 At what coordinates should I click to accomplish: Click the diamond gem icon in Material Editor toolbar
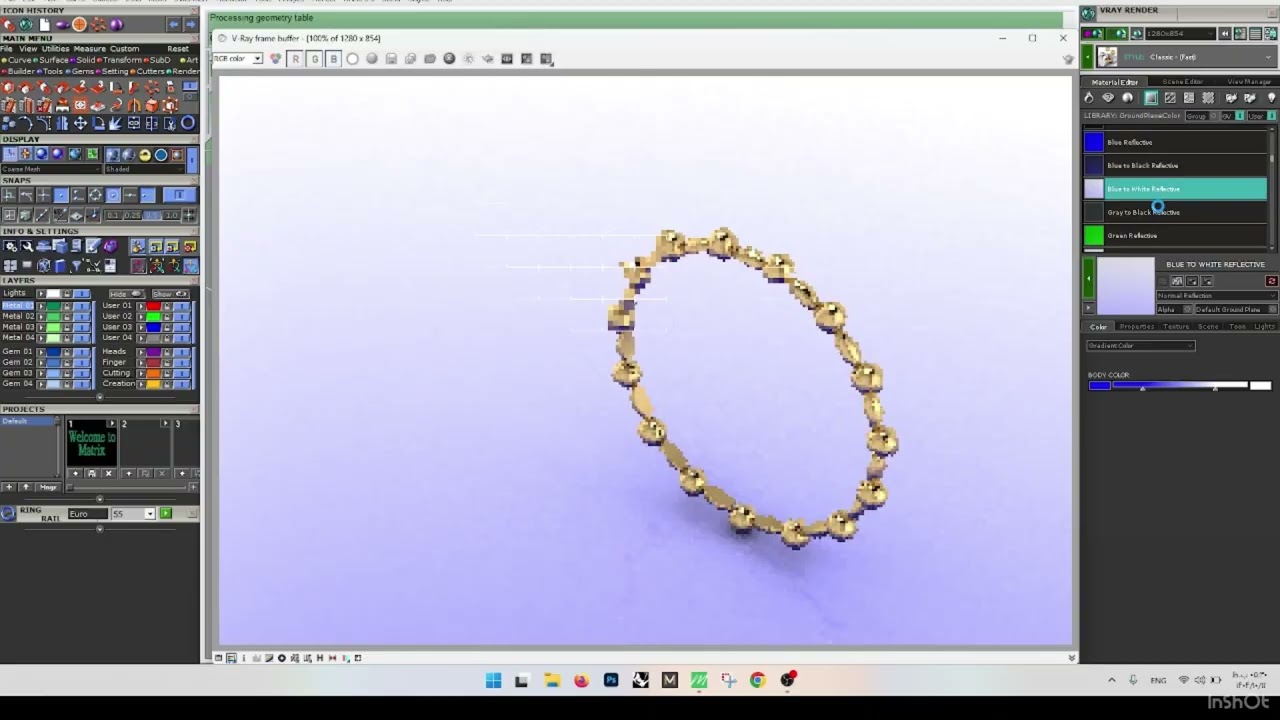pos(1108,98)
